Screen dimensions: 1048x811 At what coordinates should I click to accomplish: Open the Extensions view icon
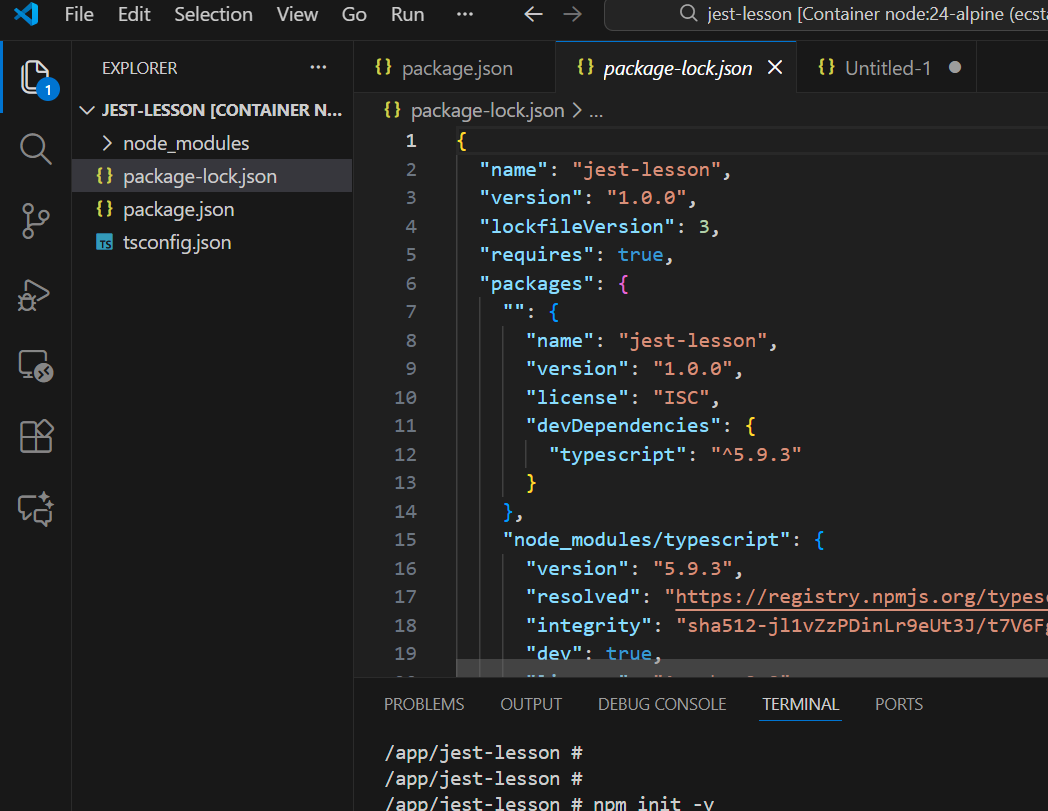coord(35,437)
